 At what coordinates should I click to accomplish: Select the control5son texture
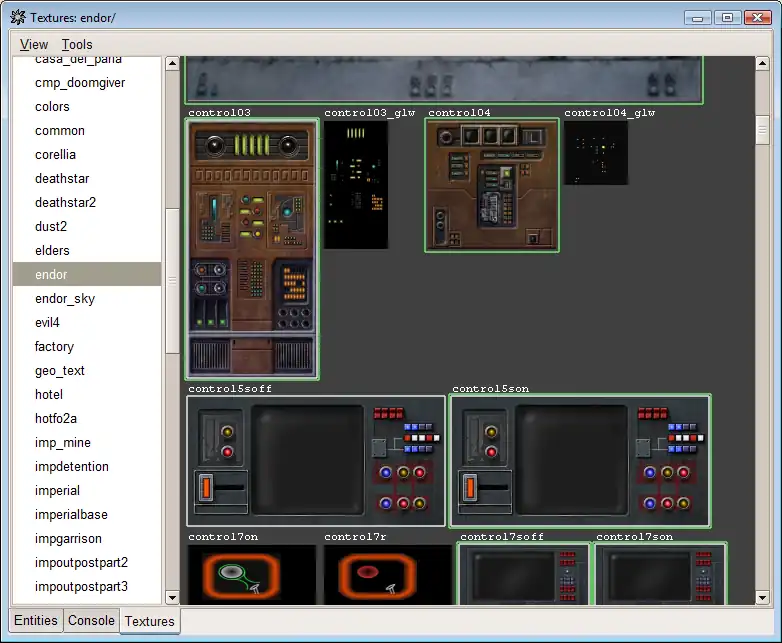[580, 461]
